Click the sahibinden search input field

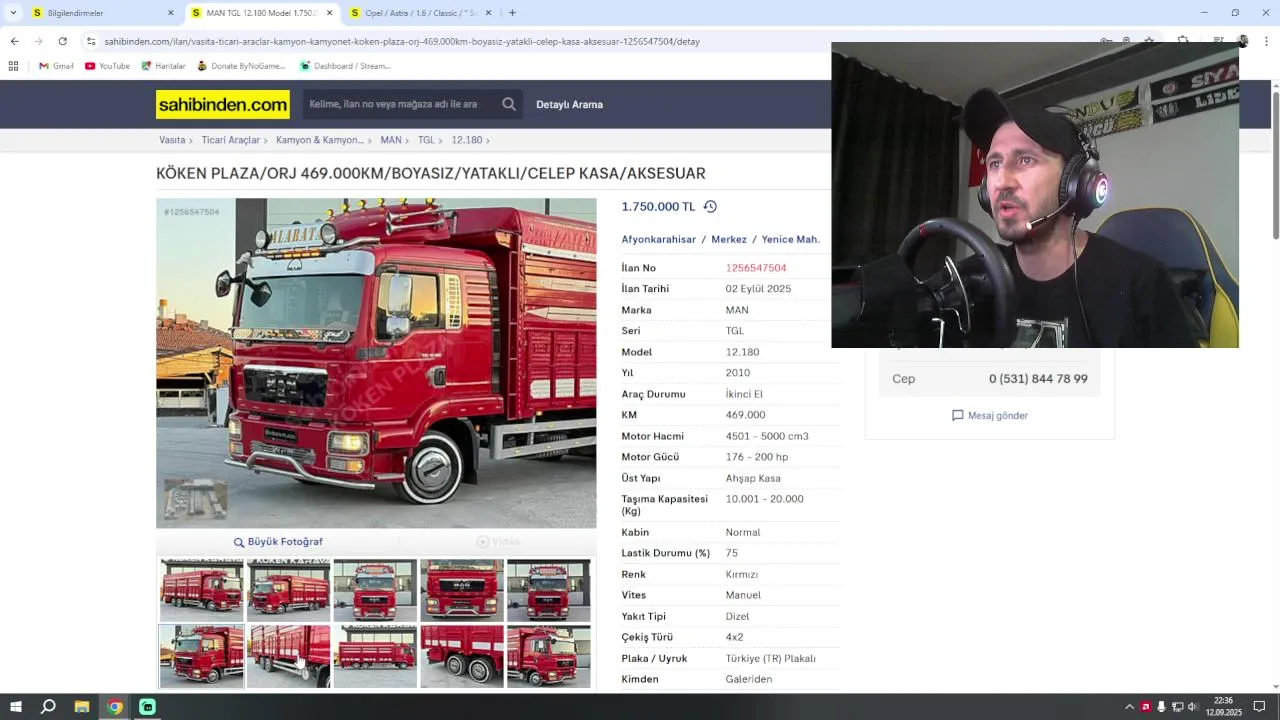point(400,104)
